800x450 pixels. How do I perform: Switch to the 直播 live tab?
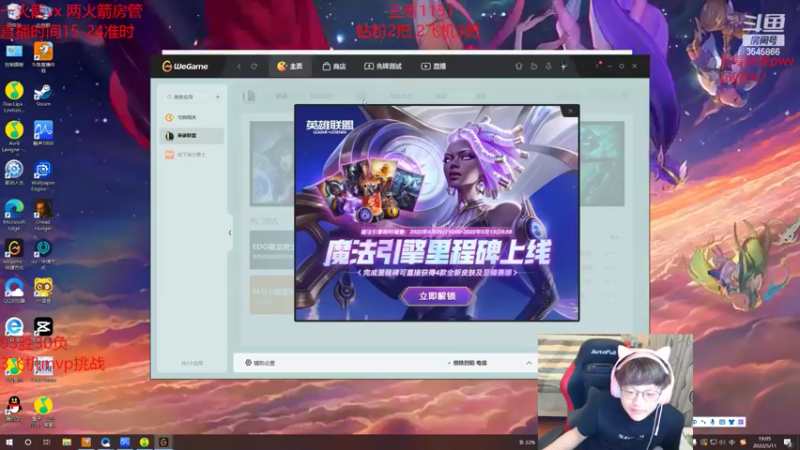[x=433, y=66]
